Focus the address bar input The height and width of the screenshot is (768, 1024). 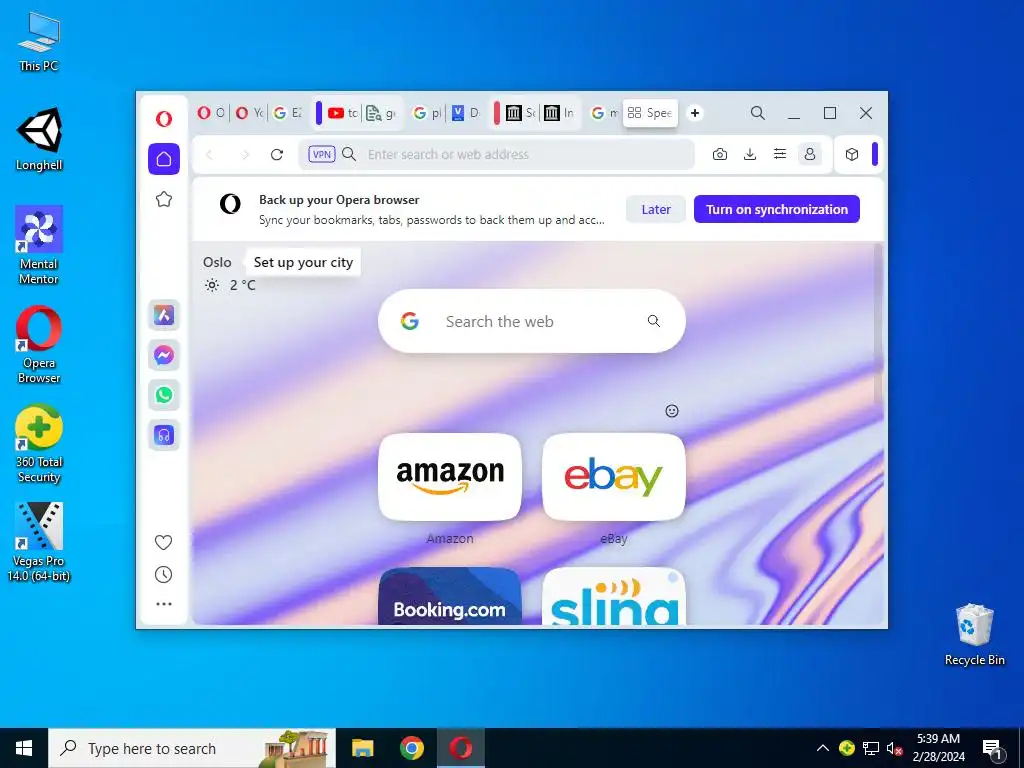point(496,155)
